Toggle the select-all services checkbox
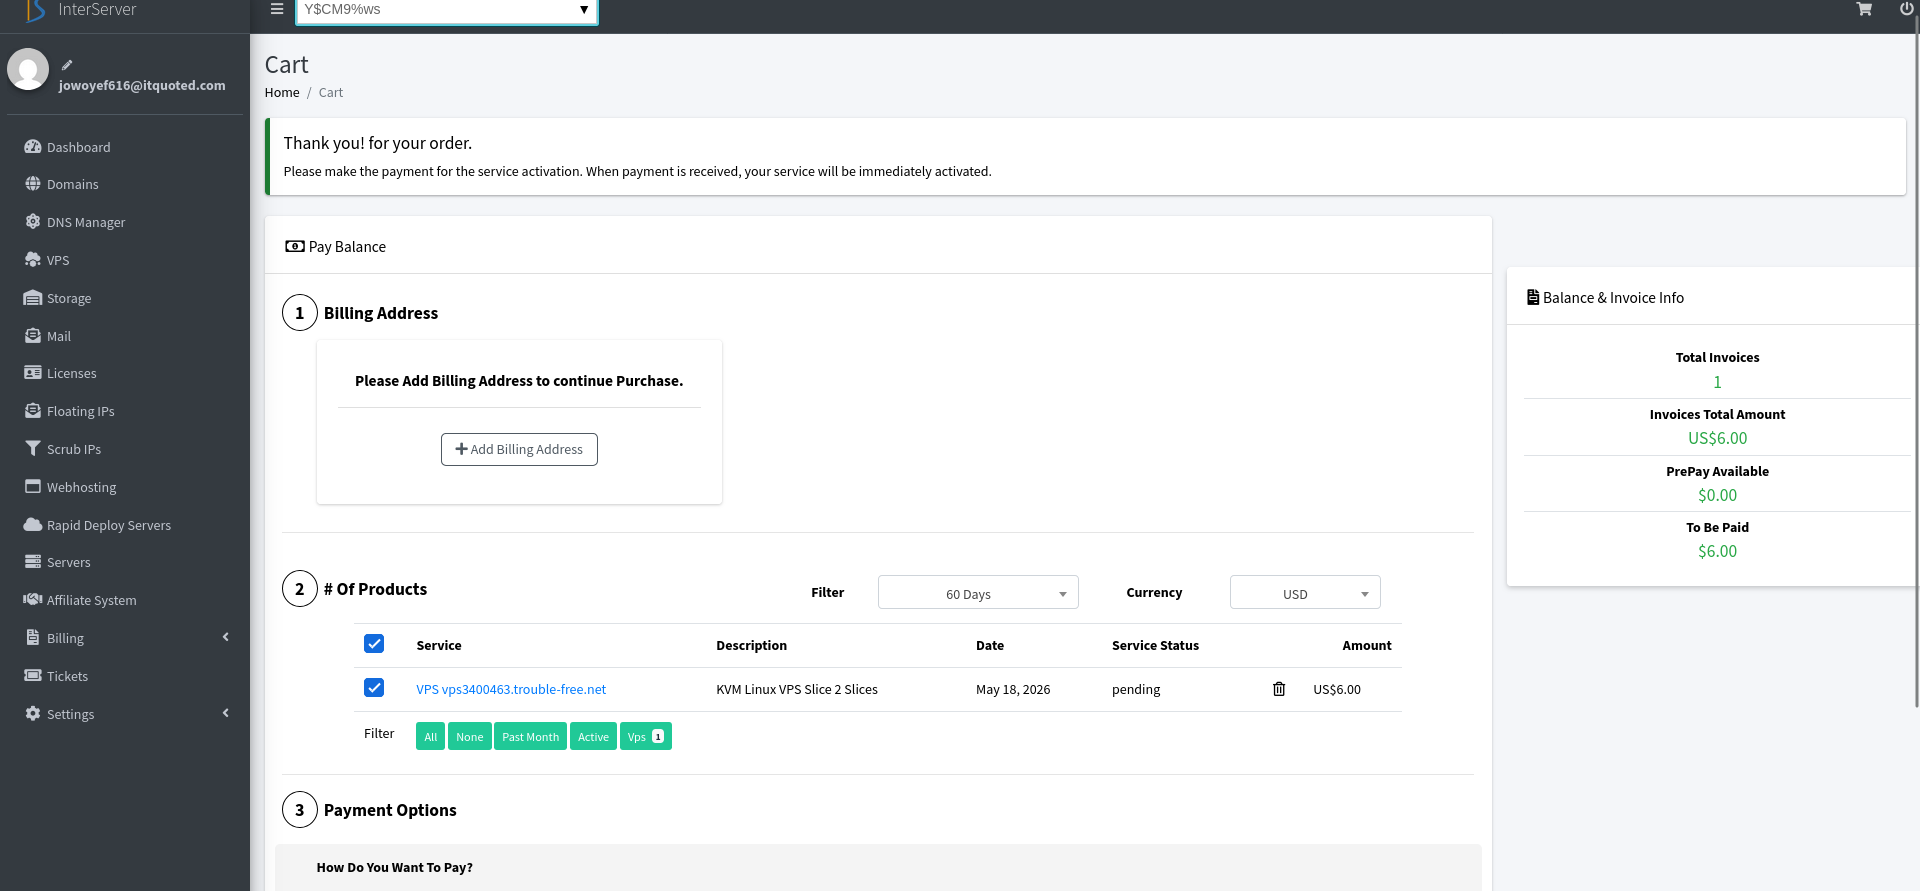 click(374, 644)
